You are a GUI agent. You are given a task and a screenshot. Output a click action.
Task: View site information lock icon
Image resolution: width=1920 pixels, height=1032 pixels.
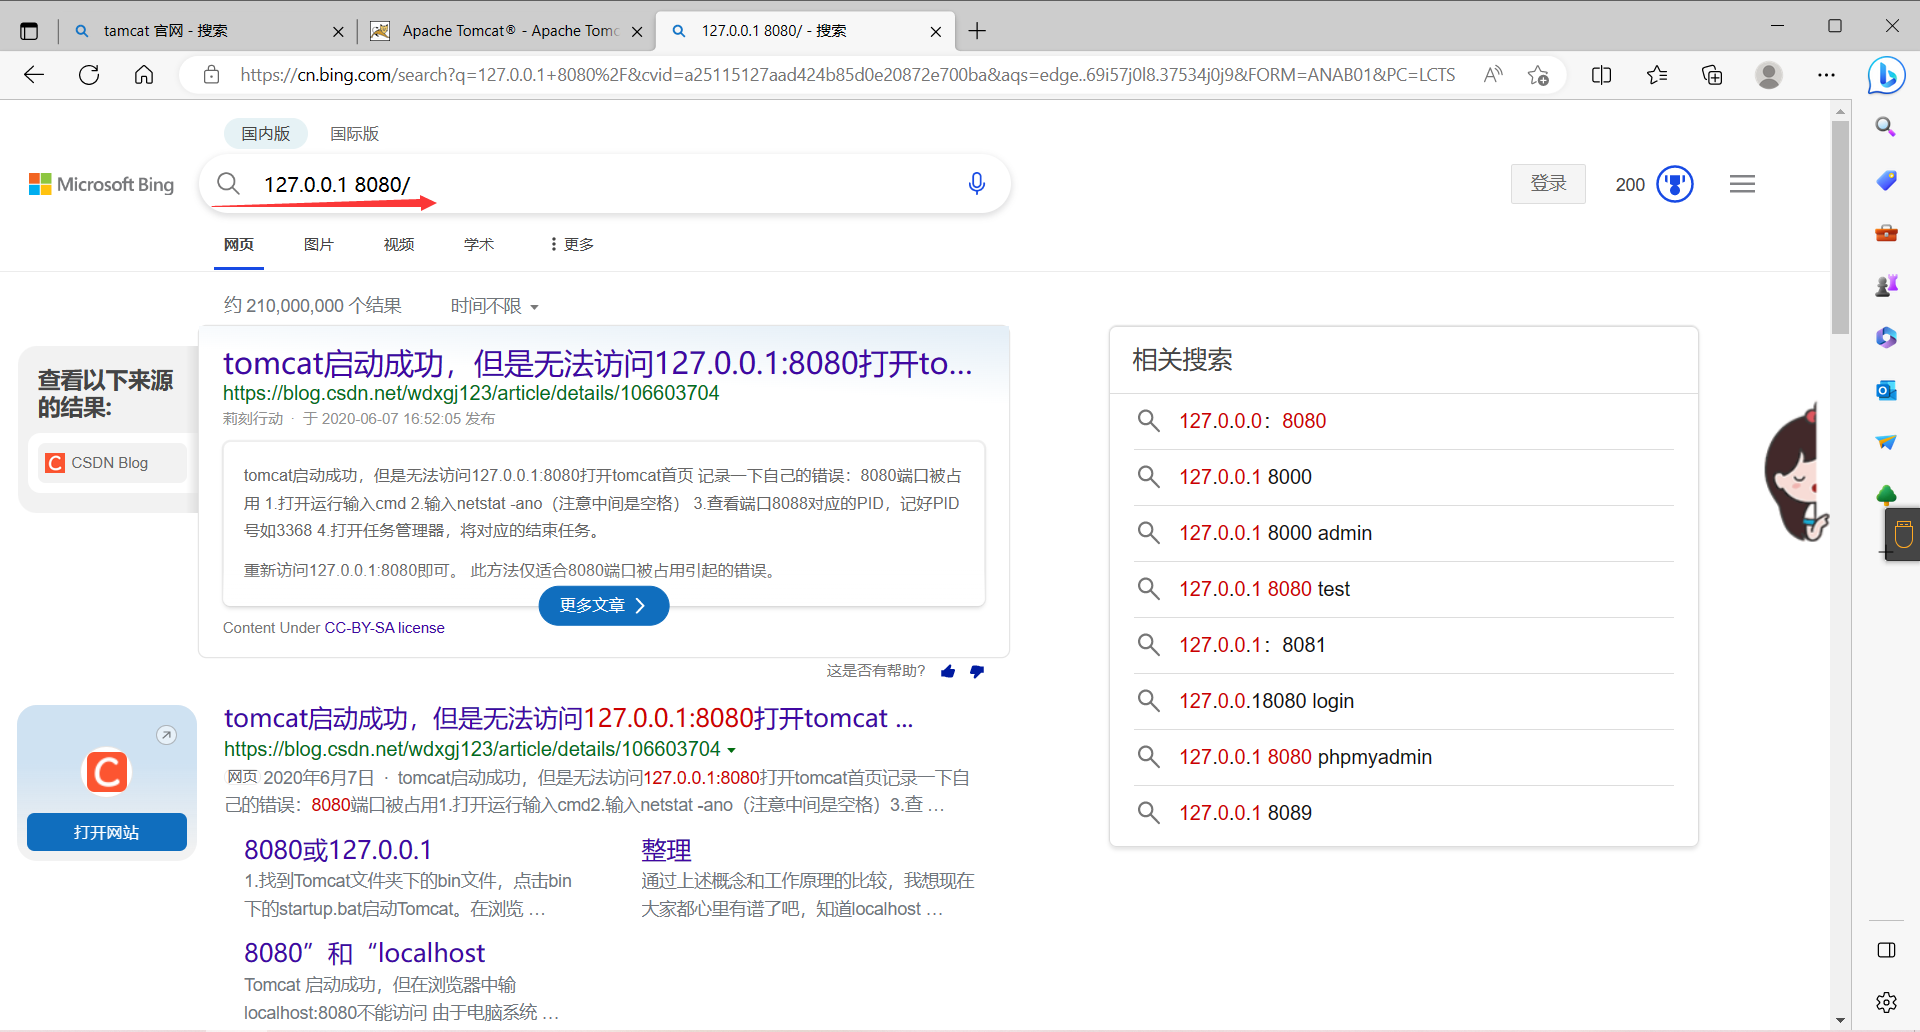pyautogui.click(x=211, y=75)
